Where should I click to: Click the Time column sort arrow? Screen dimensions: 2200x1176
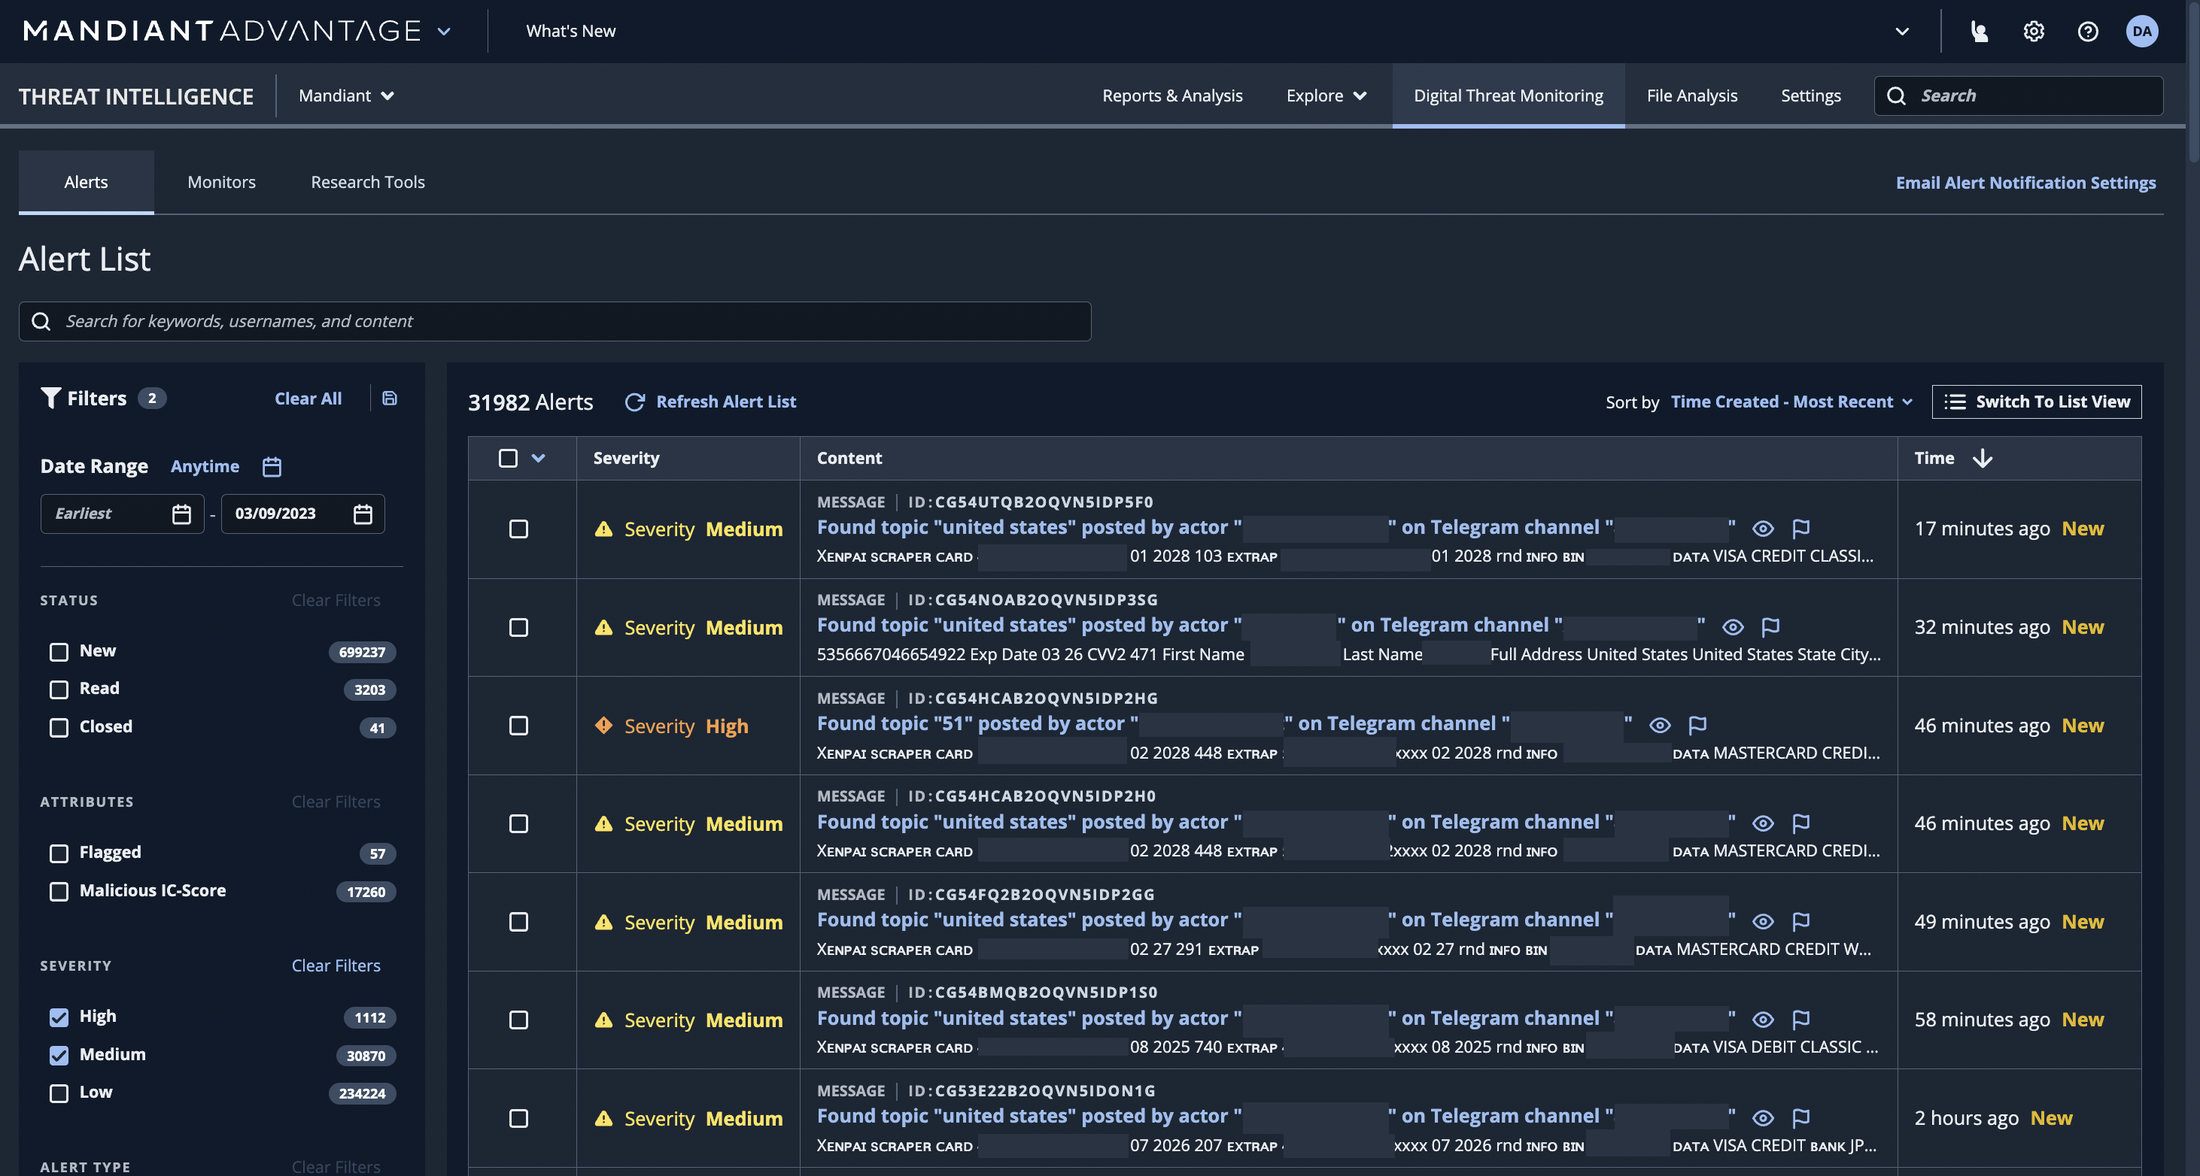coord(1984,458)
